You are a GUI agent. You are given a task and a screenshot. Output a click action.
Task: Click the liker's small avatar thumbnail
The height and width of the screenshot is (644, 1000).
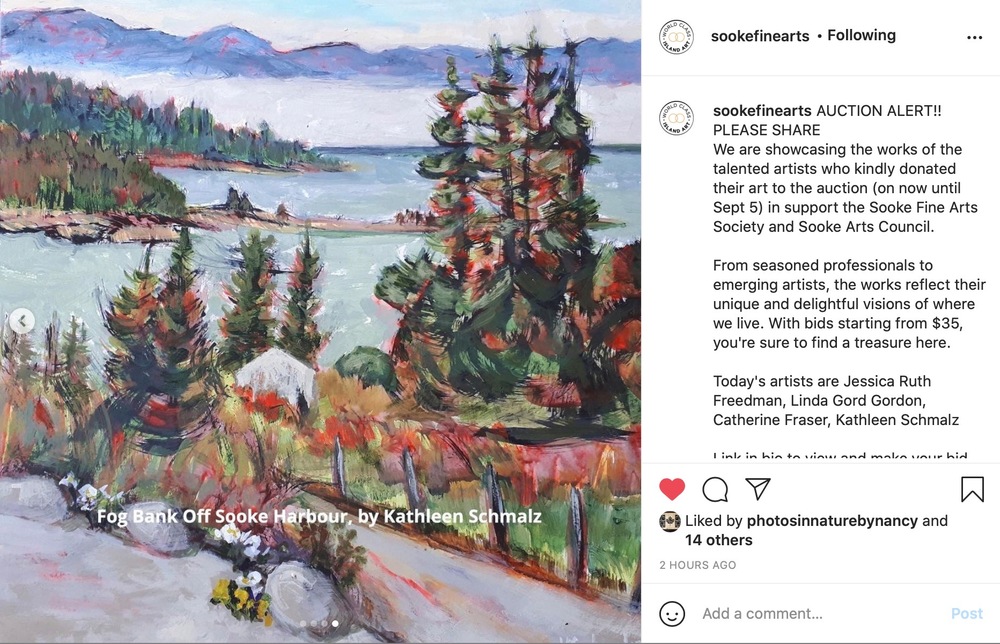click(670, 521)
